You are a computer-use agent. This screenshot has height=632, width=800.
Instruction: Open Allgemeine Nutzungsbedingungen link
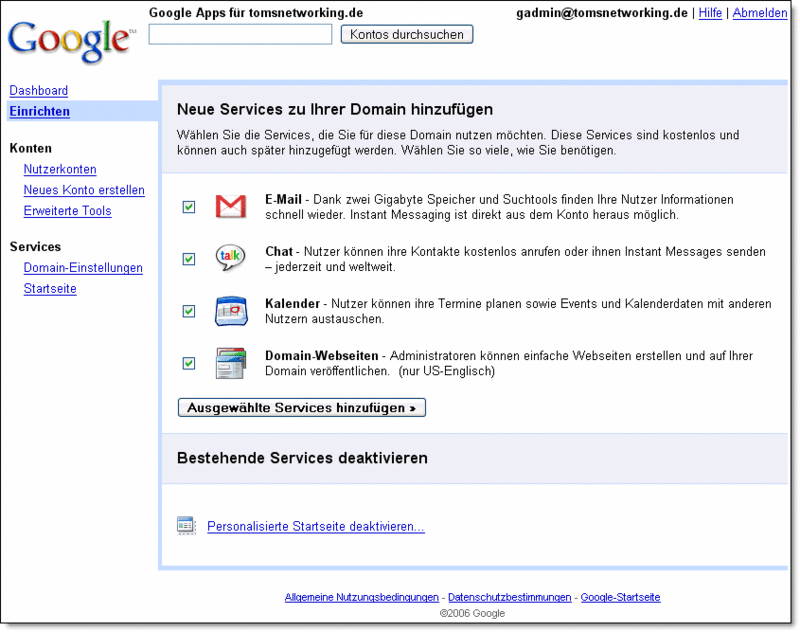point(362,597)
